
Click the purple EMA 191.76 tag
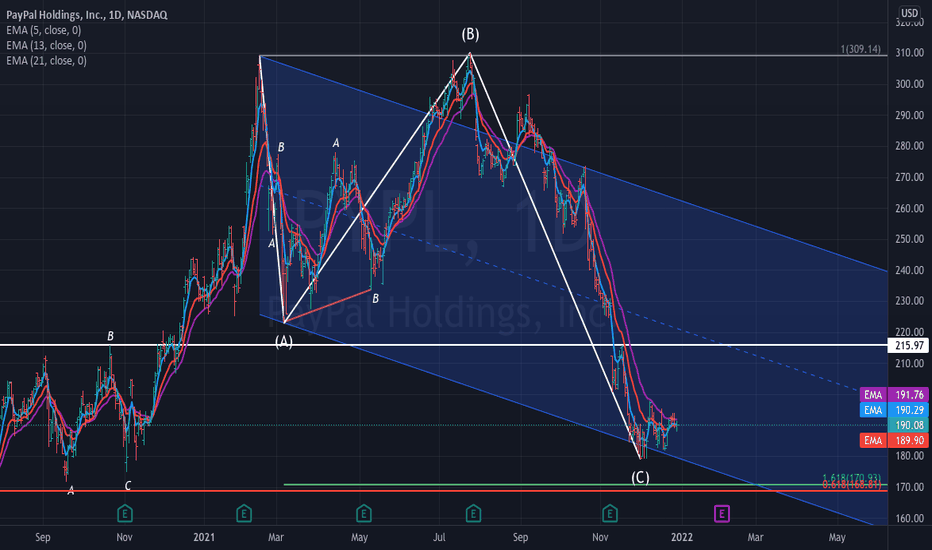click(x=894, y=394)
